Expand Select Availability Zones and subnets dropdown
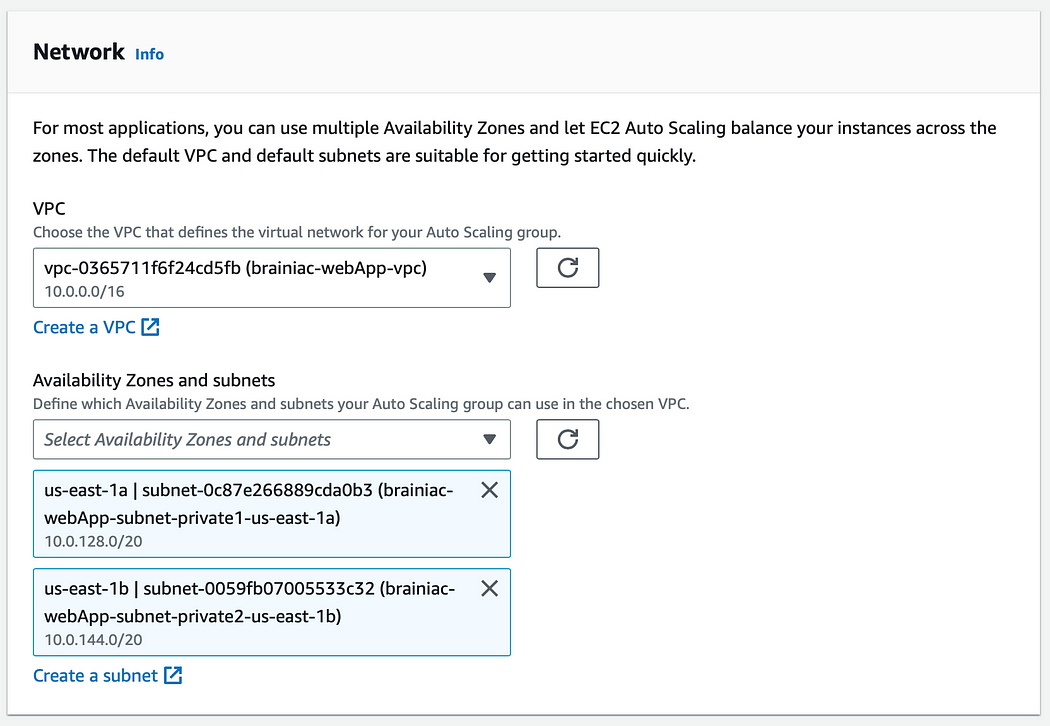Viewport: 1050px width, 726px height. click(272, 439)
